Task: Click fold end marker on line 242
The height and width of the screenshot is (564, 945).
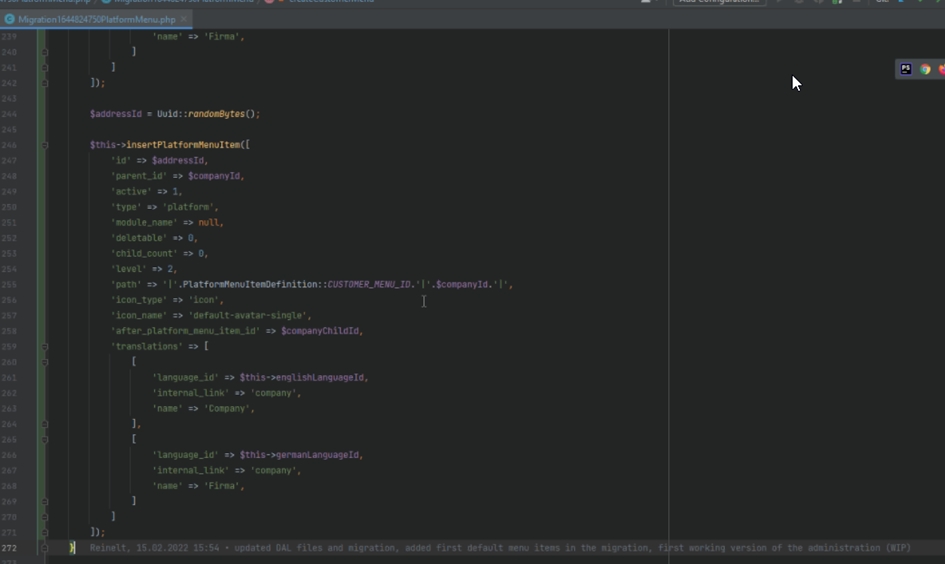Action: click(x=44, y=83)
